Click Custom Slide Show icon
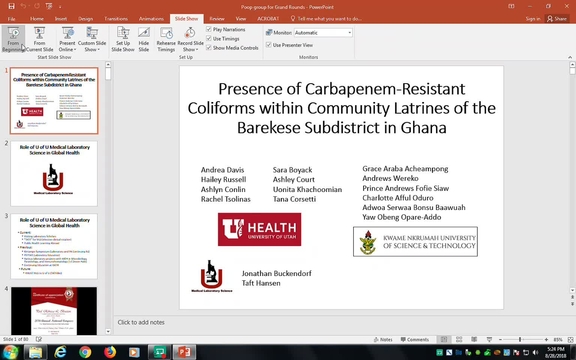Screen dimensions: 576x360 pyautogui.click(x=92, y=33)
